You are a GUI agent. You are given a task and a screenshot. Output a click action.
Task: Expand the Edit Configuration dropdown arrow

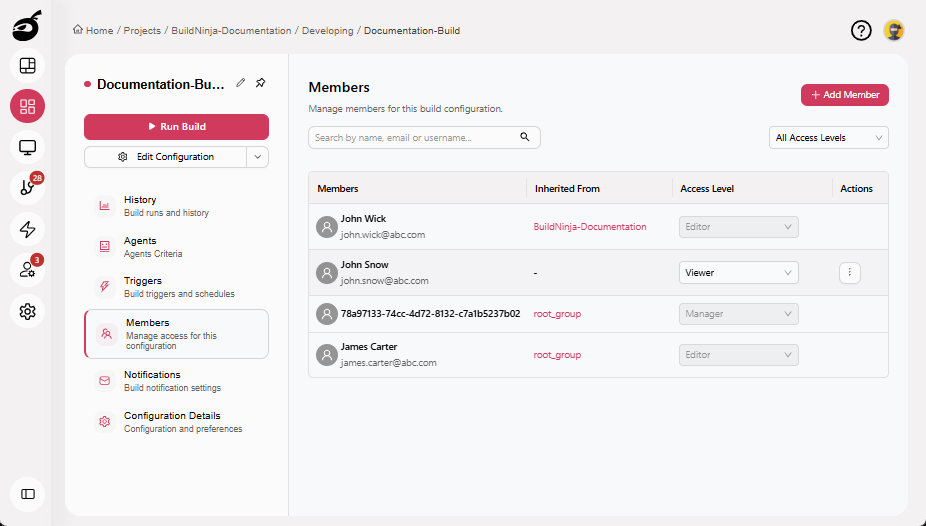[x=257, y=157]
